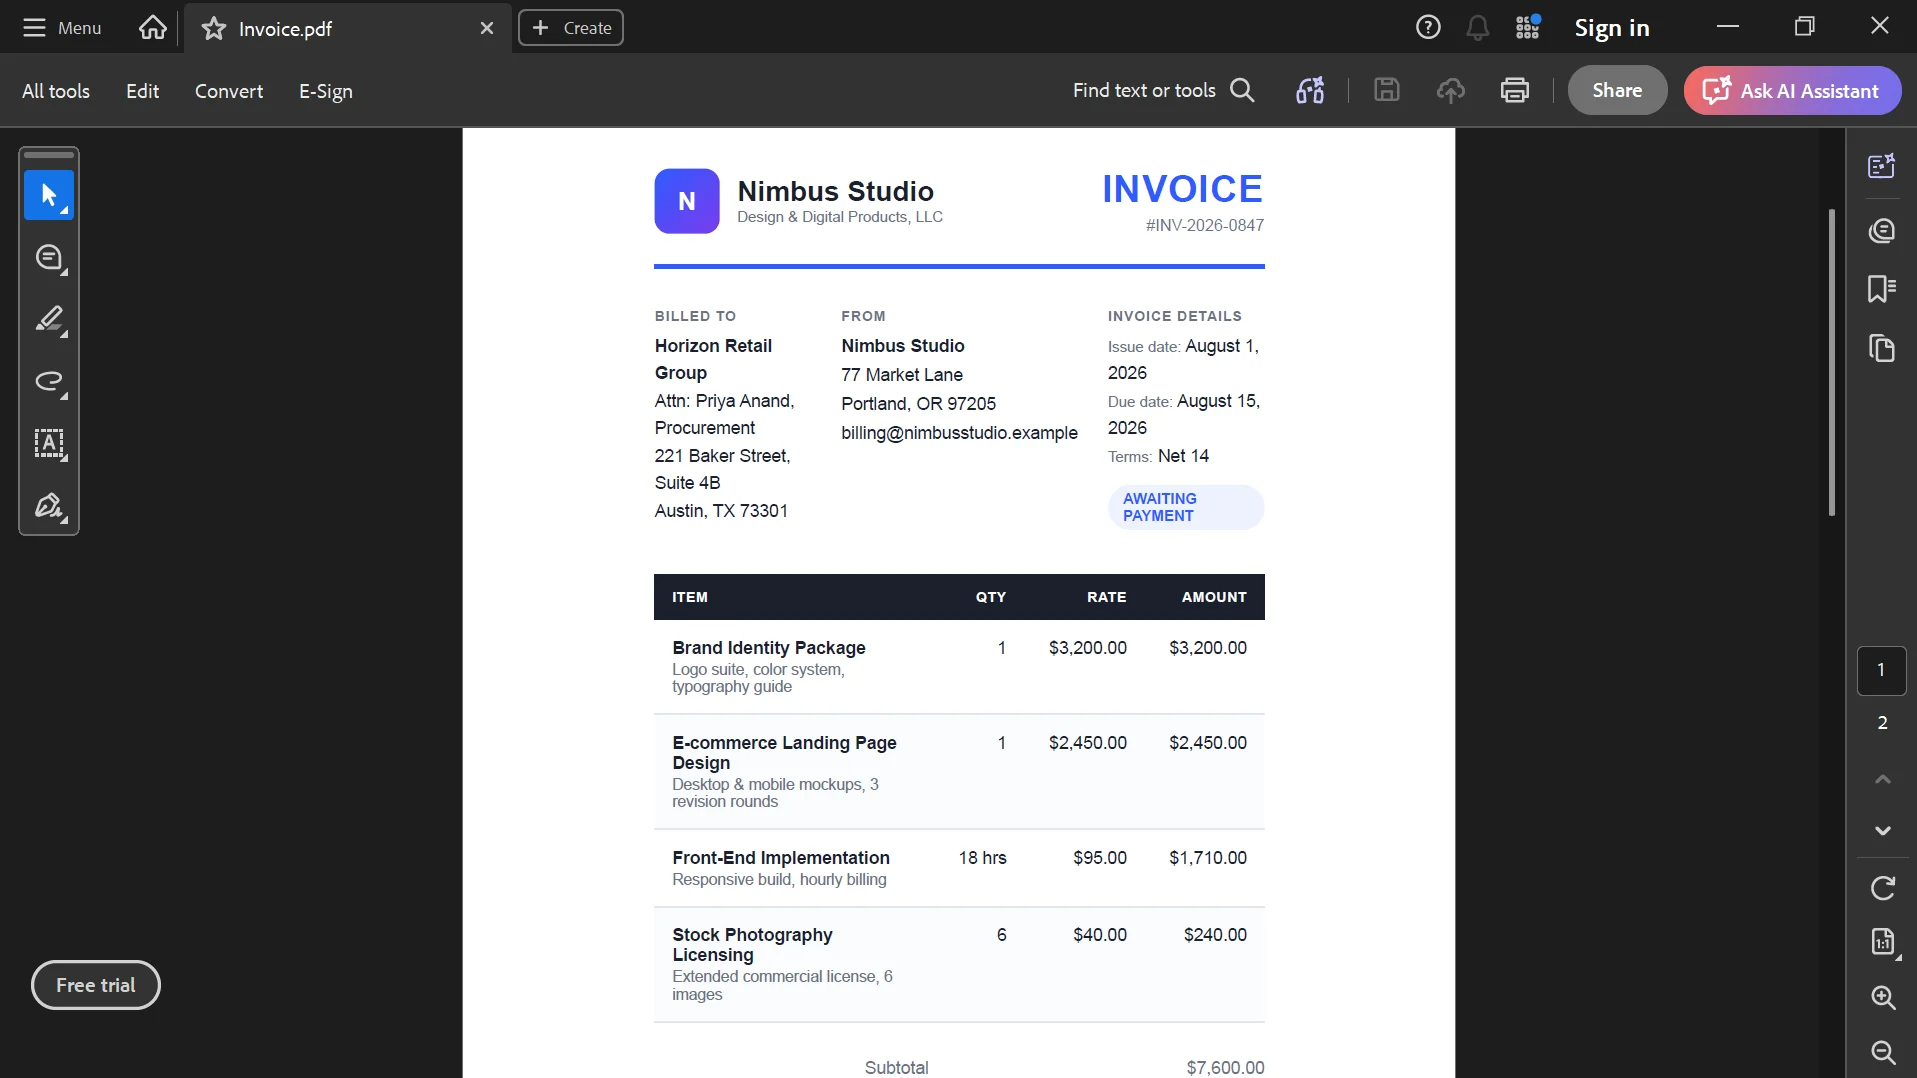Restore down the Acrobat window
This screenshot has height=1078, width=1917.
pyautogui.click(x=1804, y=27)
